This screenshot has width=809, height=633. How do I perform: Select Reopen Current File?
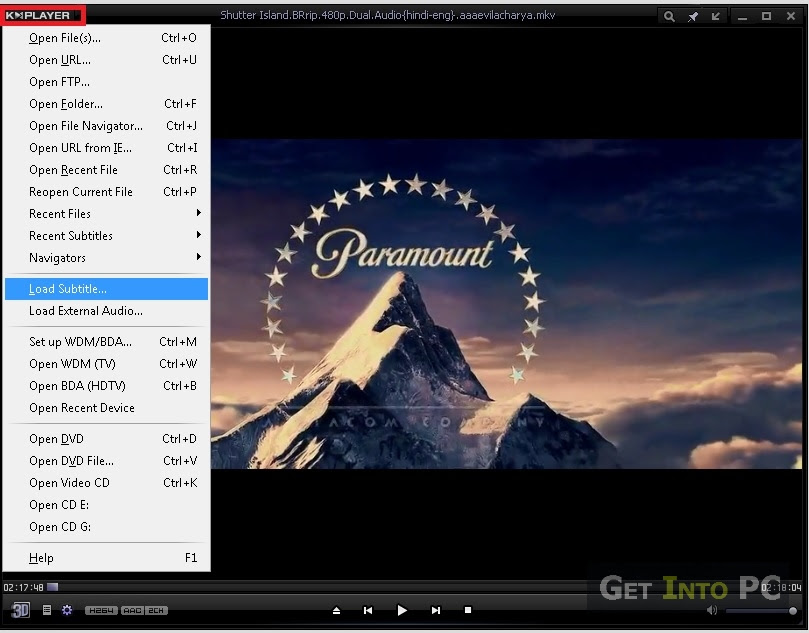click(x=106, y=192)
